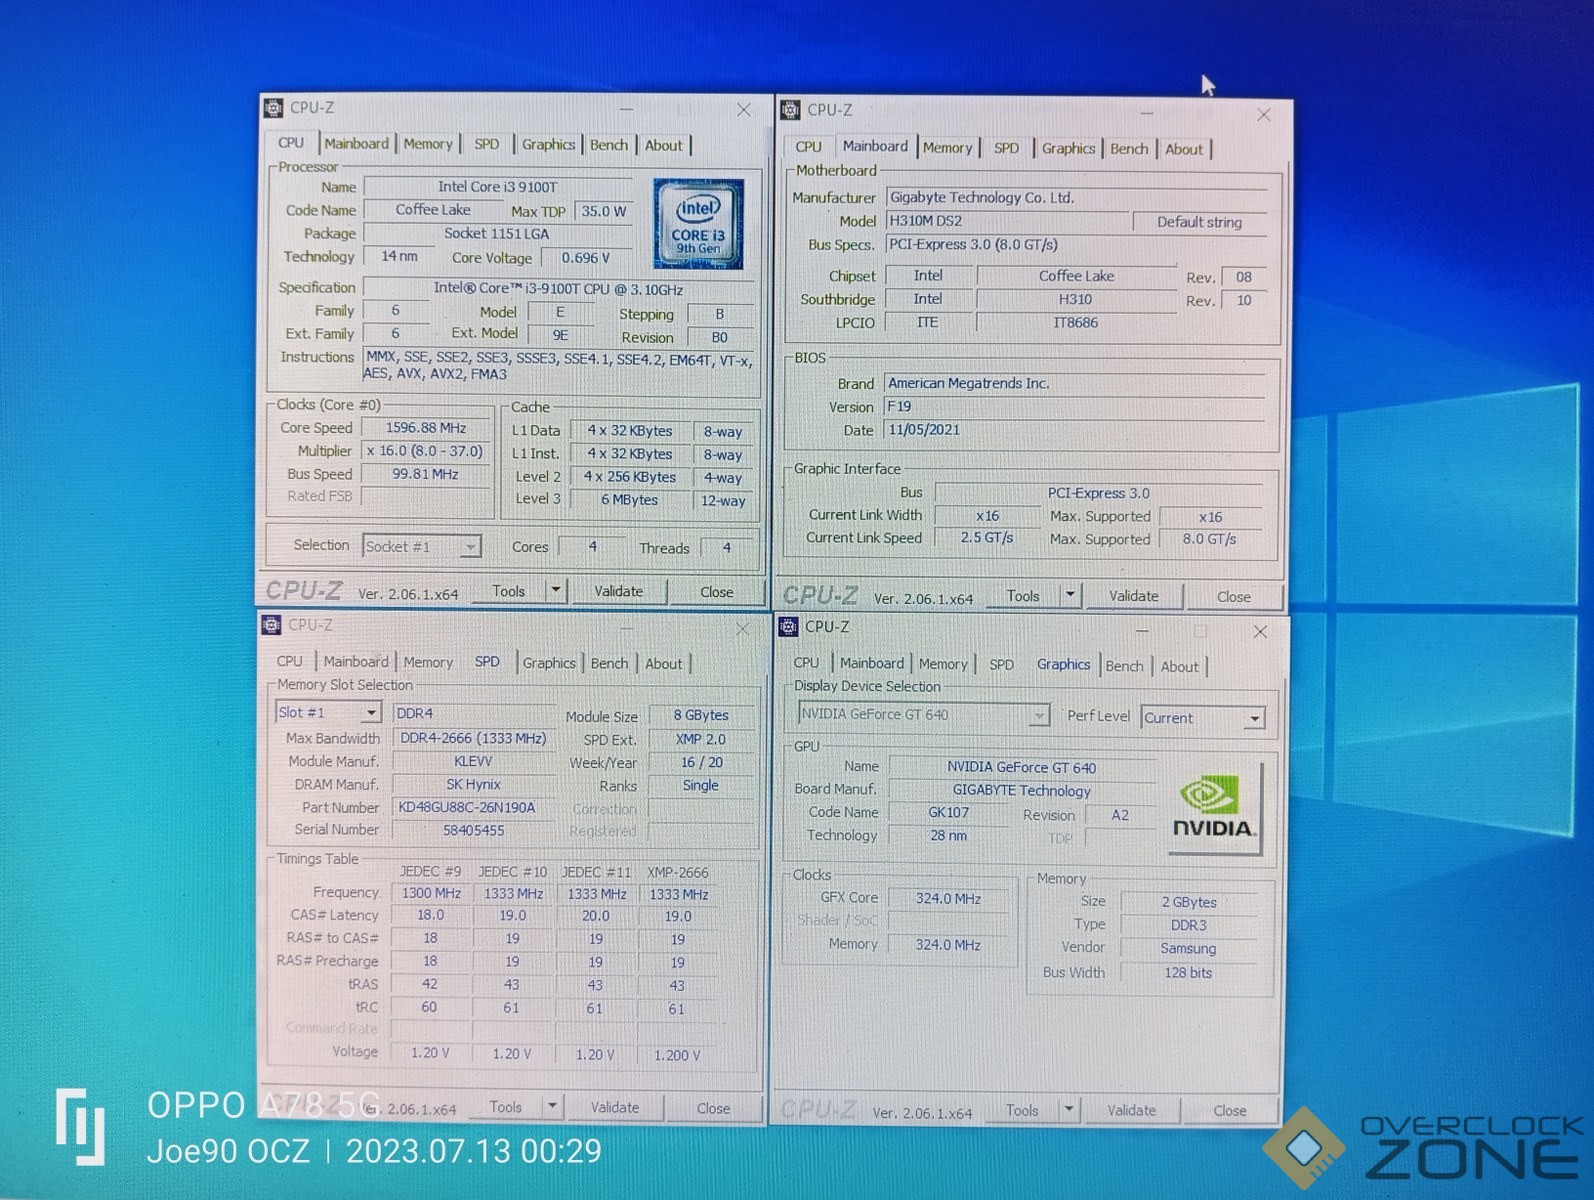The width and height of the screenshot is (1594, 1200).
Task: Open Graphics tab in SPD window
Action: 549,663
